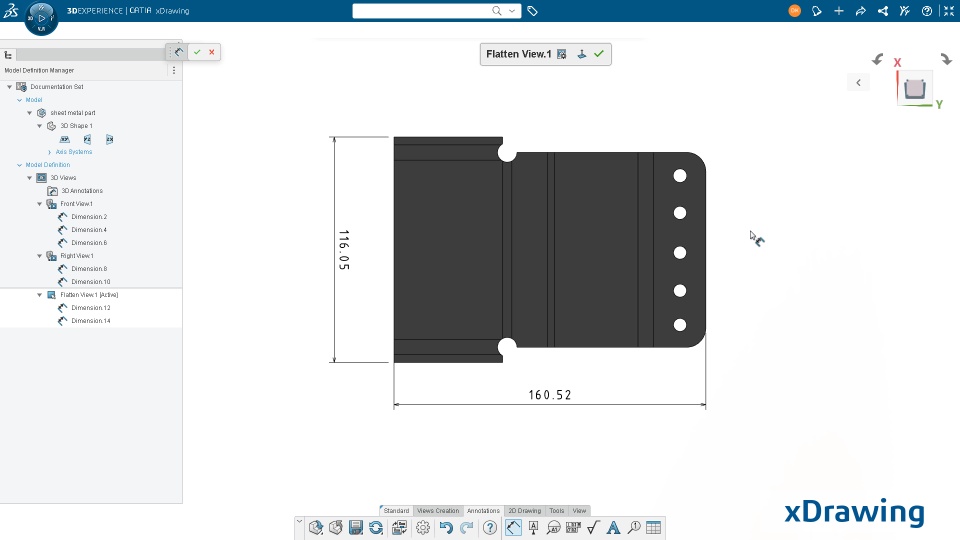Screen dimensions: 960x540
Task: Open Model Definition Manager three-dot menu
Action: 174,70
